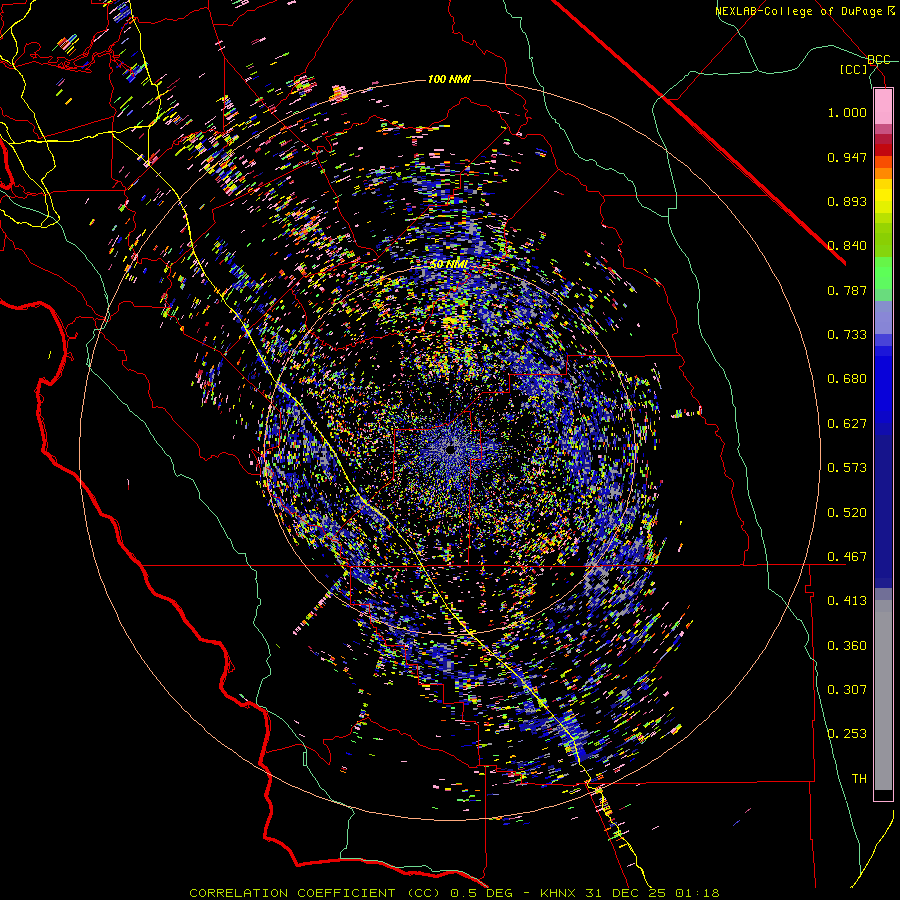
Task: Click the TH threshold label
Action: pos(859,779)
